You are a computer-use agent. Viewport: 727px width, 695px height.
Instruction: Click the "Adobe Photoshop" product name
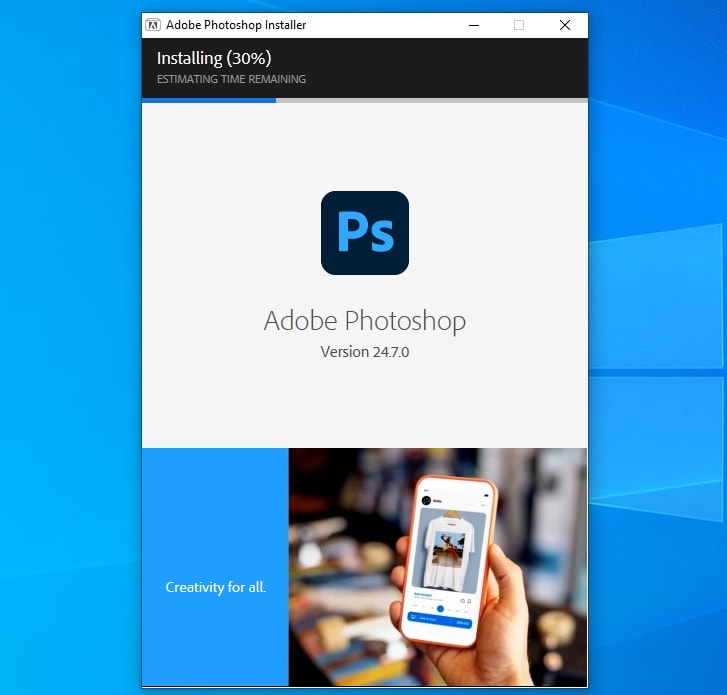365,321
